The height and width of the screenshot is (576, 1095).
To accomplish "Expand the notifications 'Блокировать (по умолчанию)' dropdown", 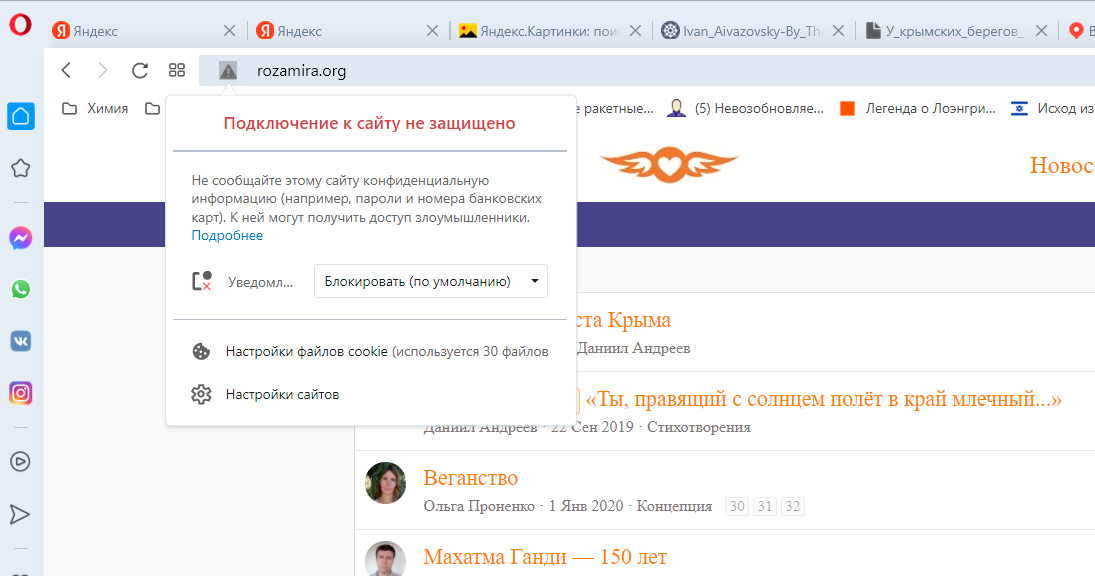I will (x=430, y=282).
